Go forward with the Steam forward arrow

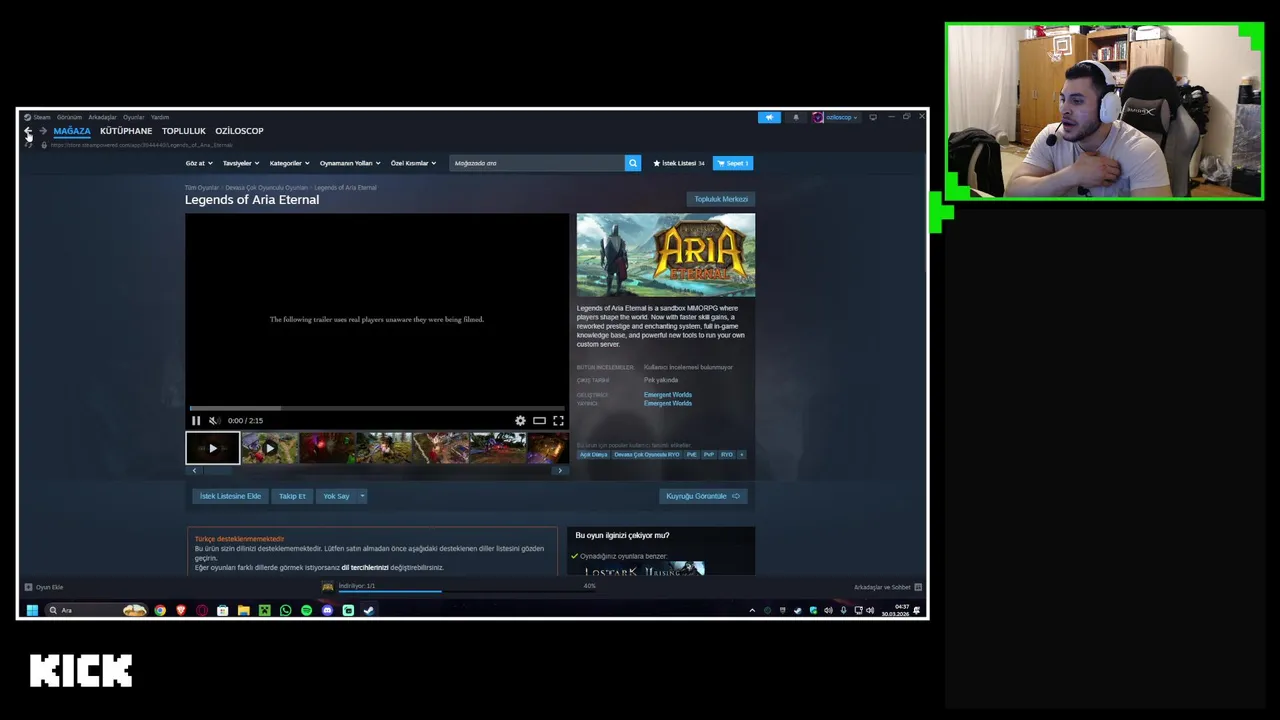click(42, 131)
